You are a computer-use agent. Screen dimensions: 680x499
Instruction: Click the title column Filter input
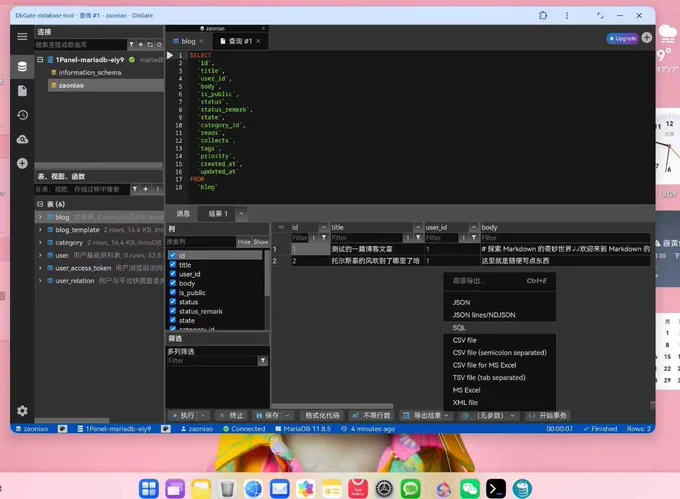367,238
